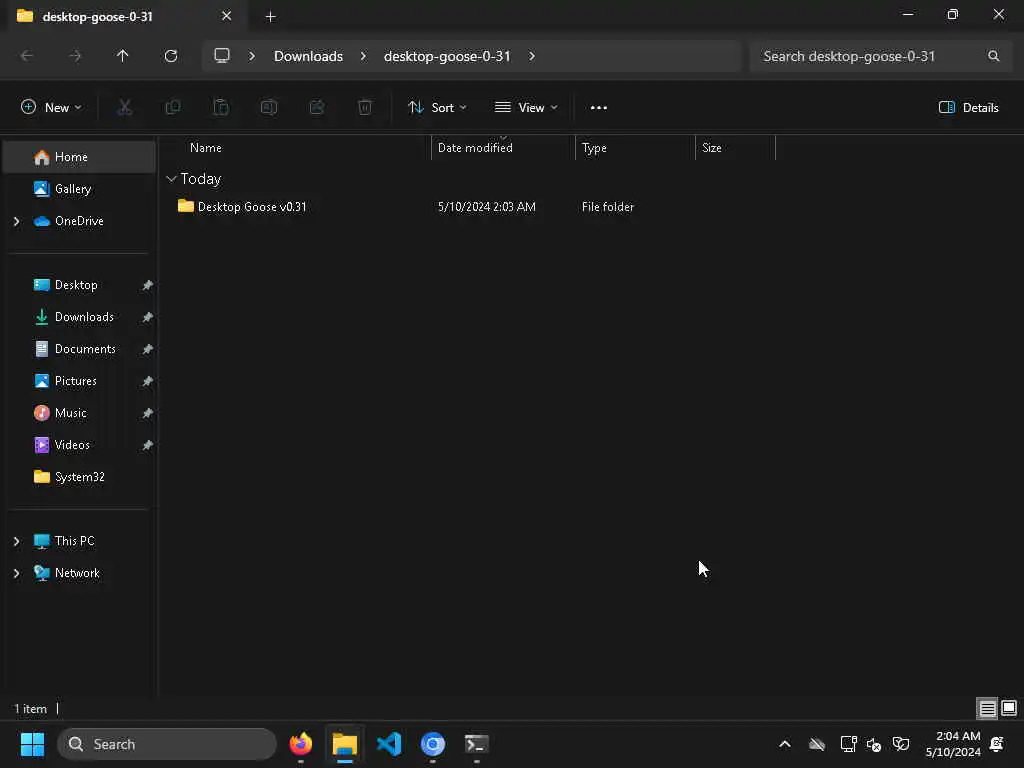Open pinned Videos in sidebar
The height and width of the screenshot is (768, 1024).
[x=80, y=445]
